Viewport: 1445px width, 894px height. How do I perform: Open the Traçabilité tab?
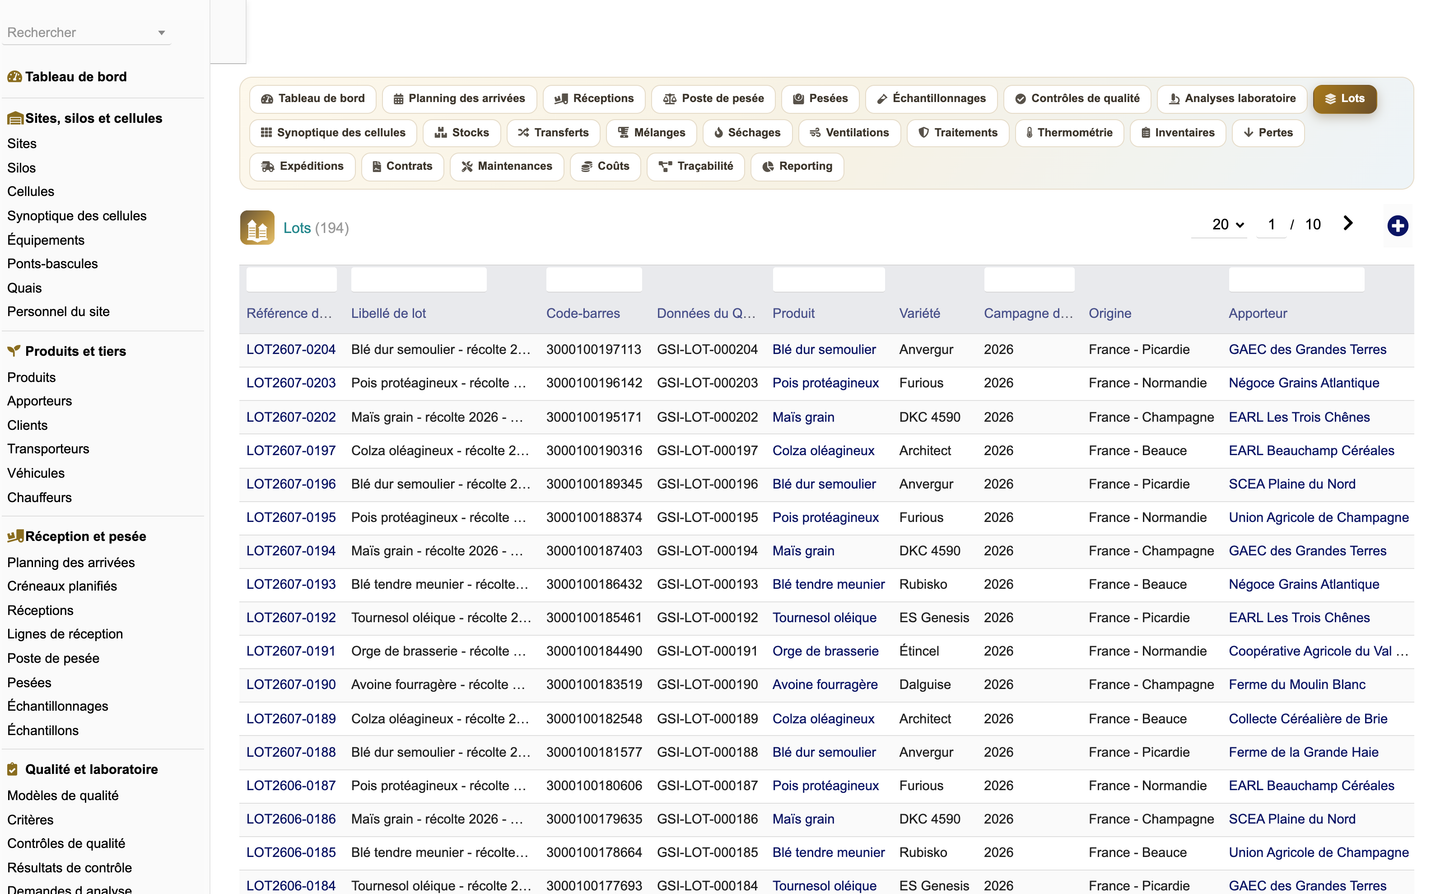(696, 167)
